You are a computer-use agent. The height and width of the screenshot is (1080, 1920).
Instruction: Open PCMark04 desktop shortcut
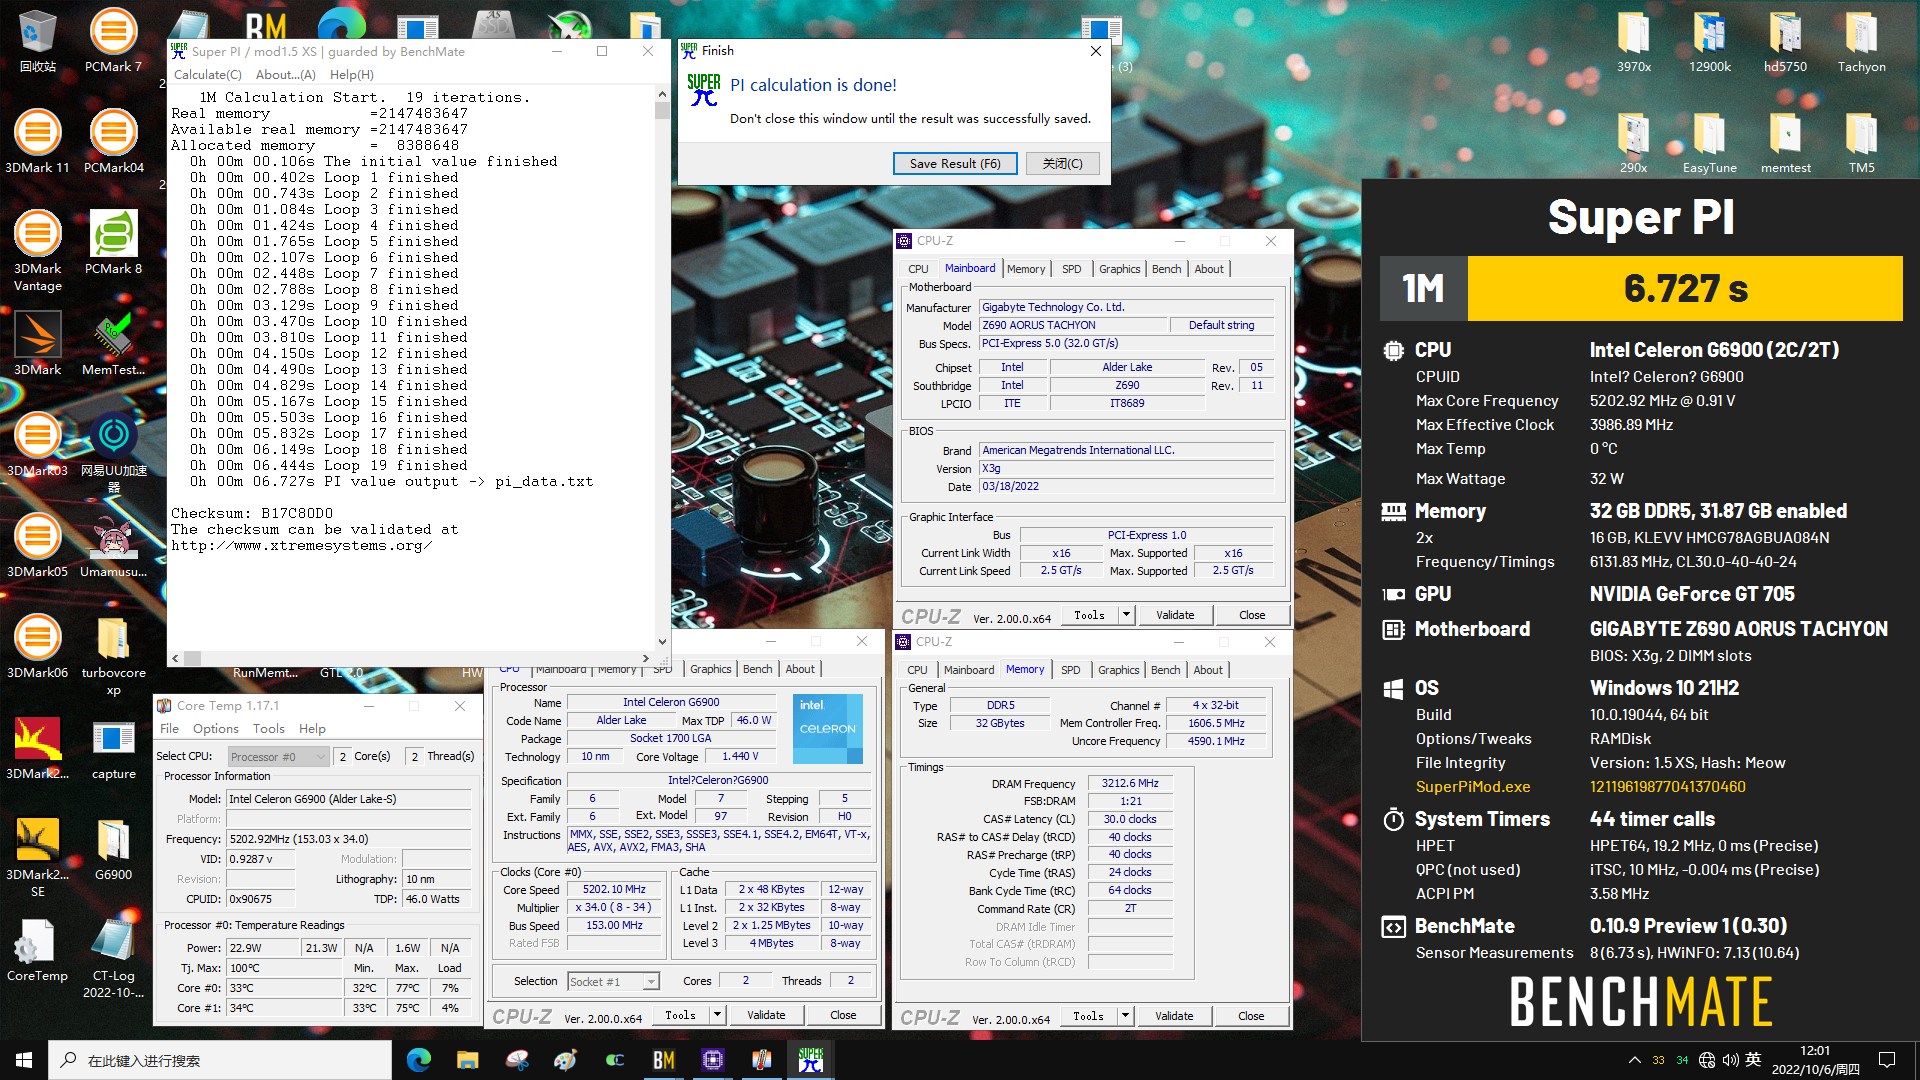(x=113, y=141)
